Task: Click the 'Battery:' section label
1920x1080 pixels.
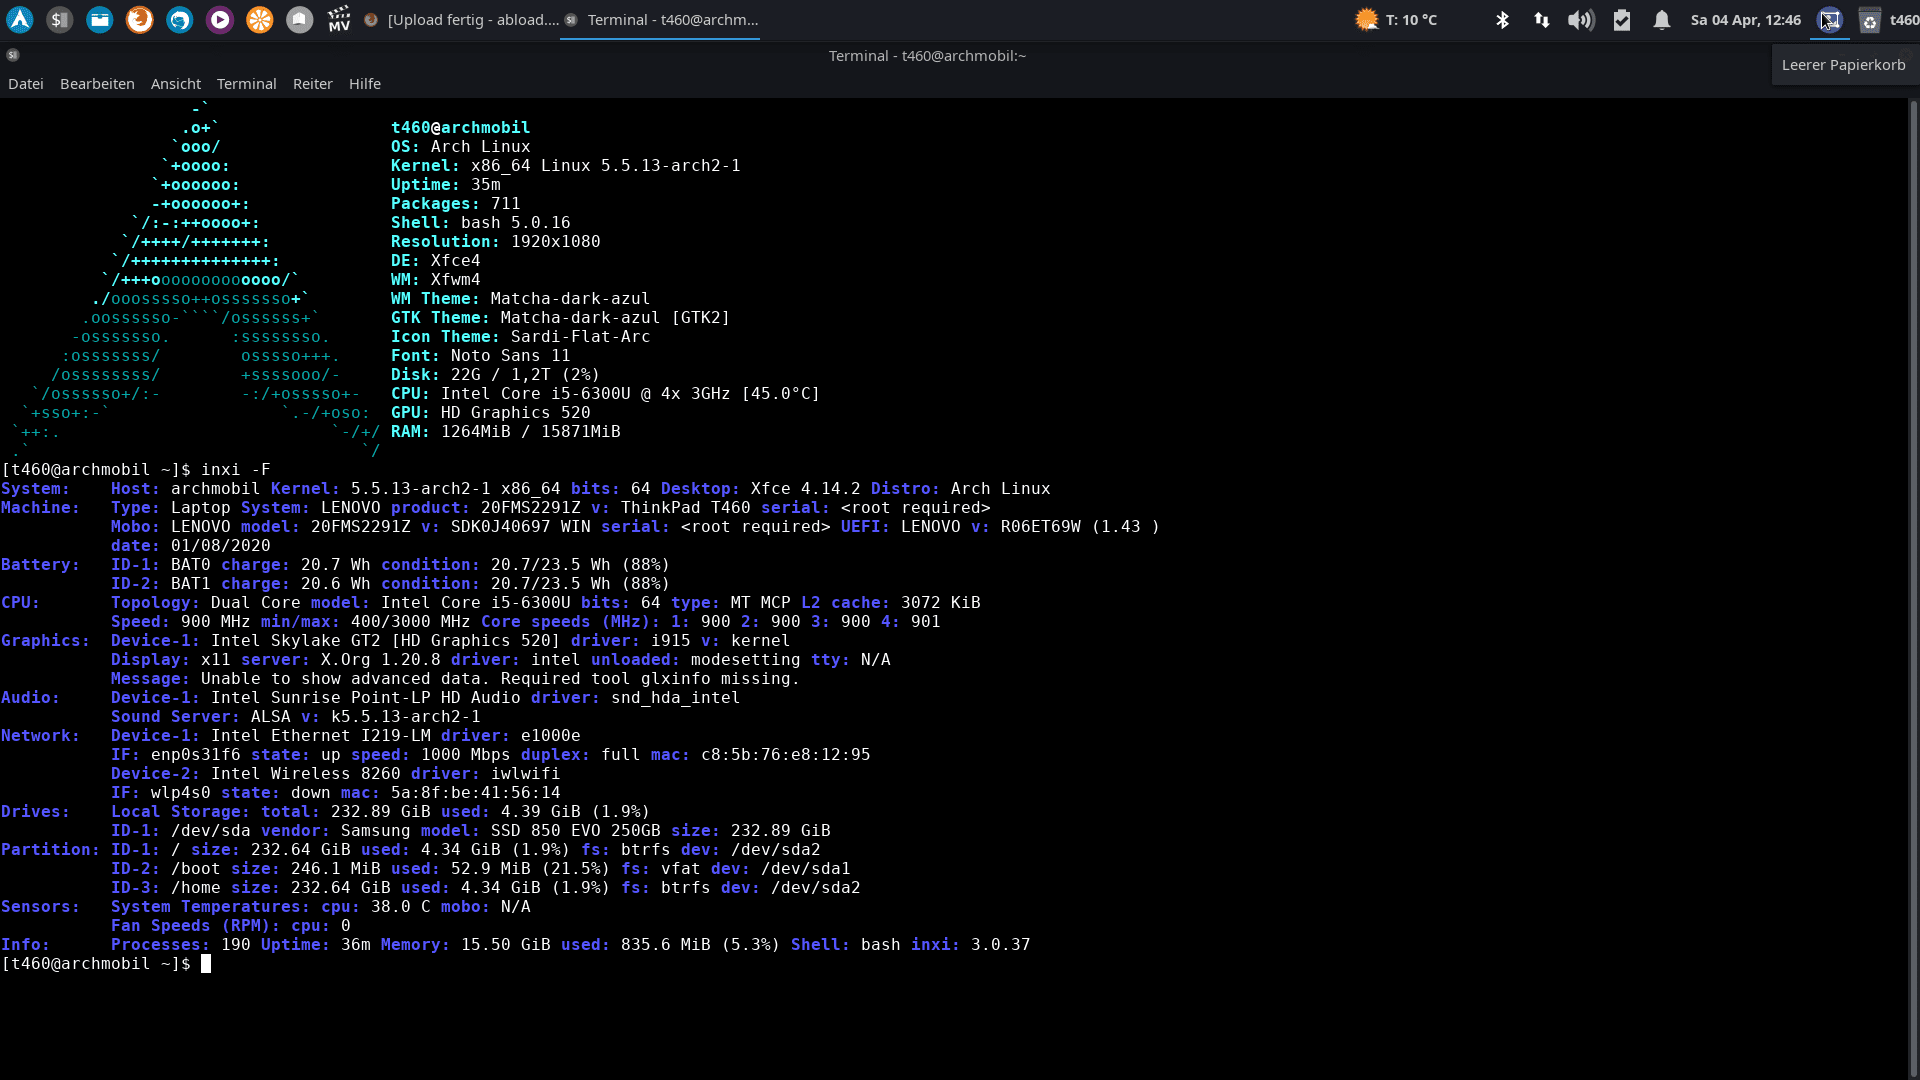Action: (41, 564)
